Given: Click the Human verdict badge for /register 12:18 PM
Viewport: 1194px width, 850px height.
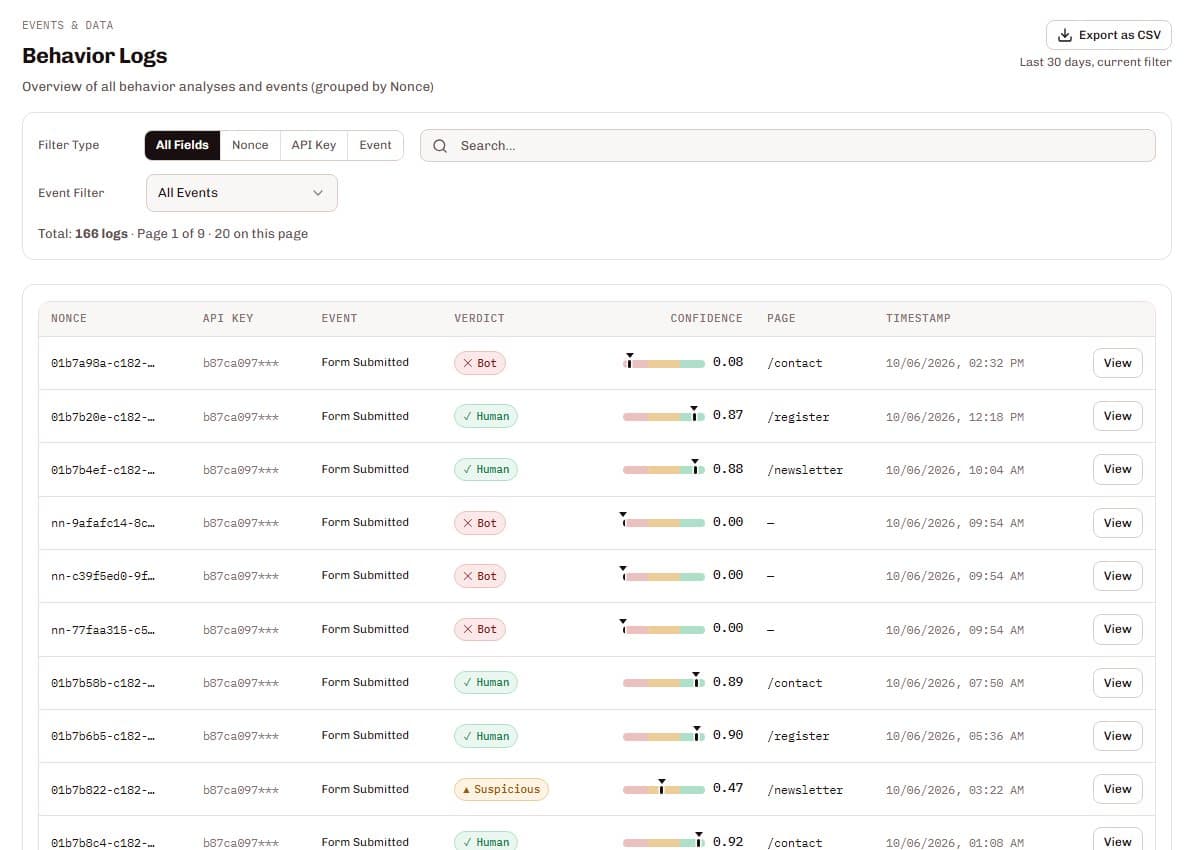Looking at the screenshot, I should click(x=486, y=417).
